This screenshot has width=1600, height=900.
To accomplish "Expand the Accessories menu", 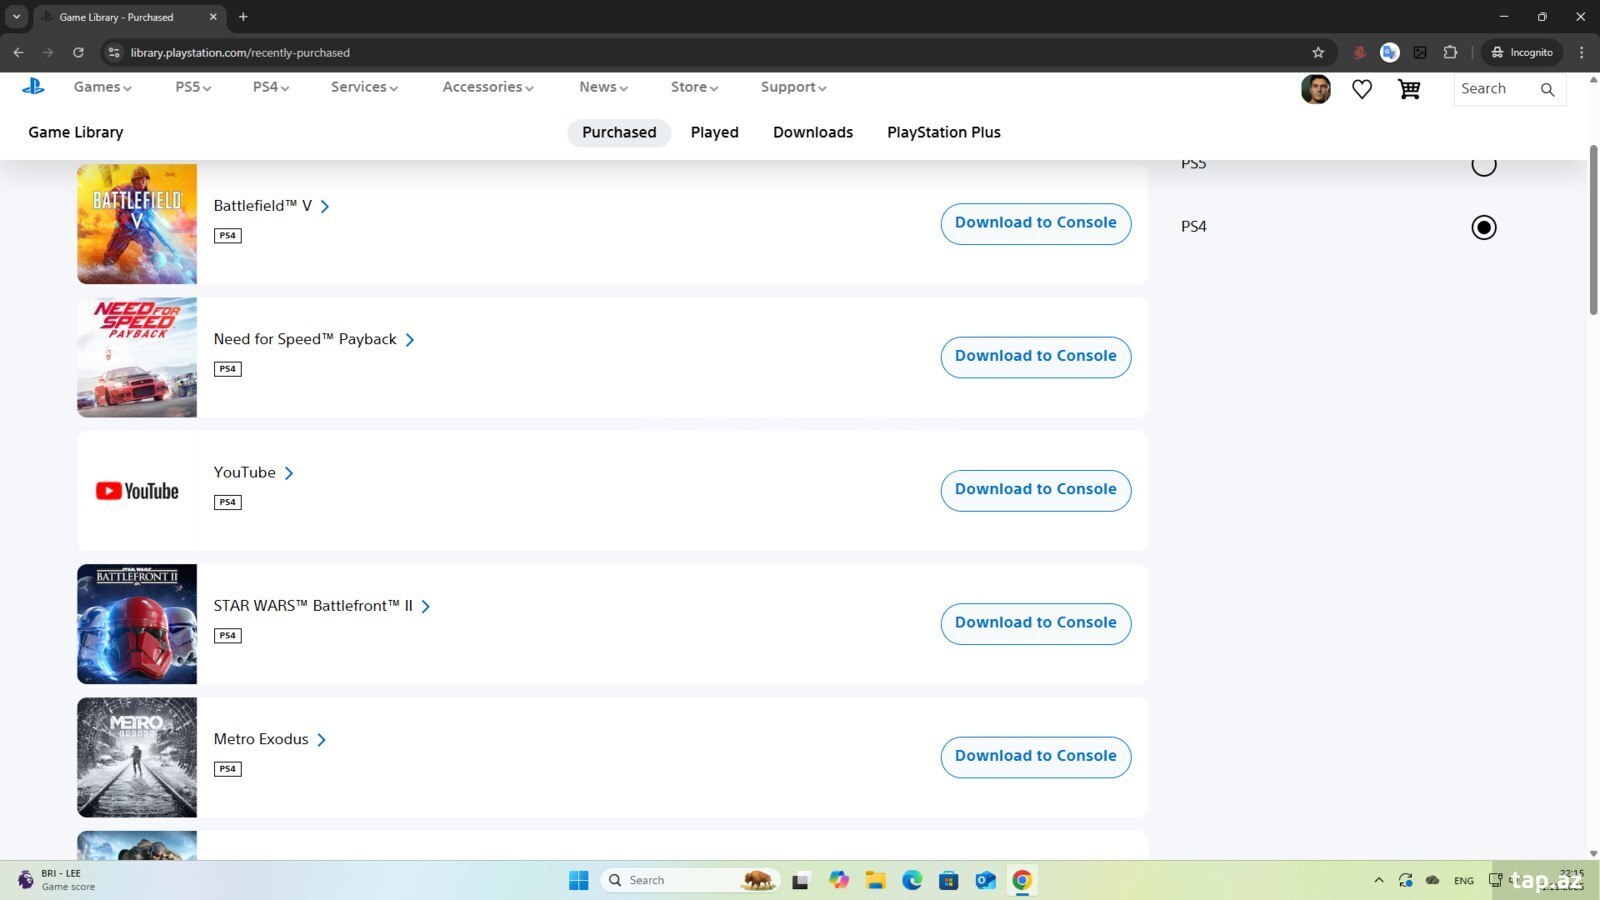I will click(x=488, y=87).
